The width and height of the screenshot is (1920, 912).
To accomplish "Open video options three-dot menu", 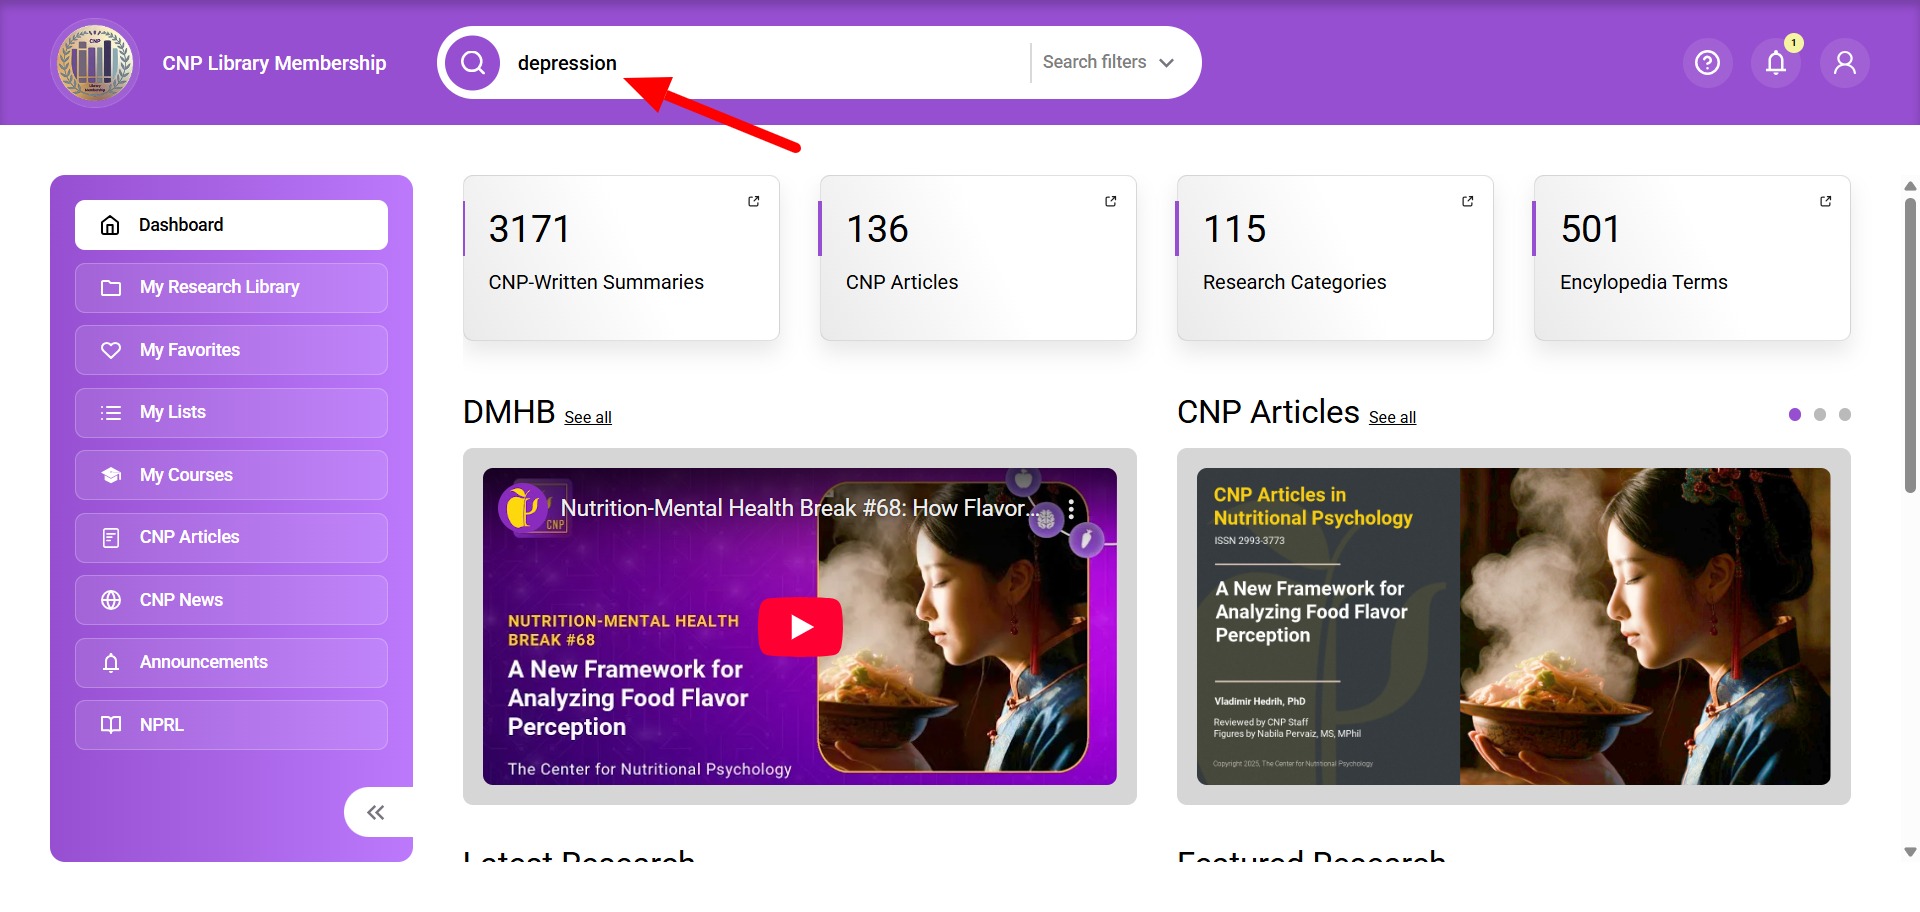I will 1071,509.
